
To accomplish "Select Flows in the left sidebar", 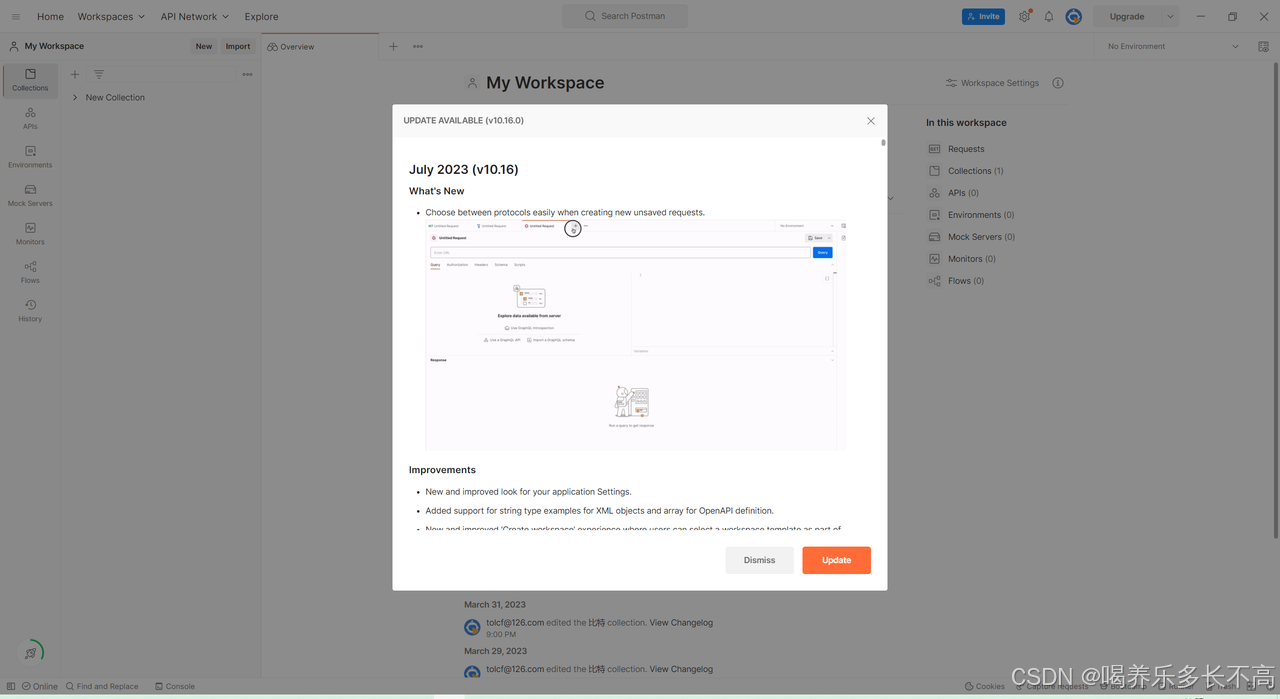I will 30,273.
